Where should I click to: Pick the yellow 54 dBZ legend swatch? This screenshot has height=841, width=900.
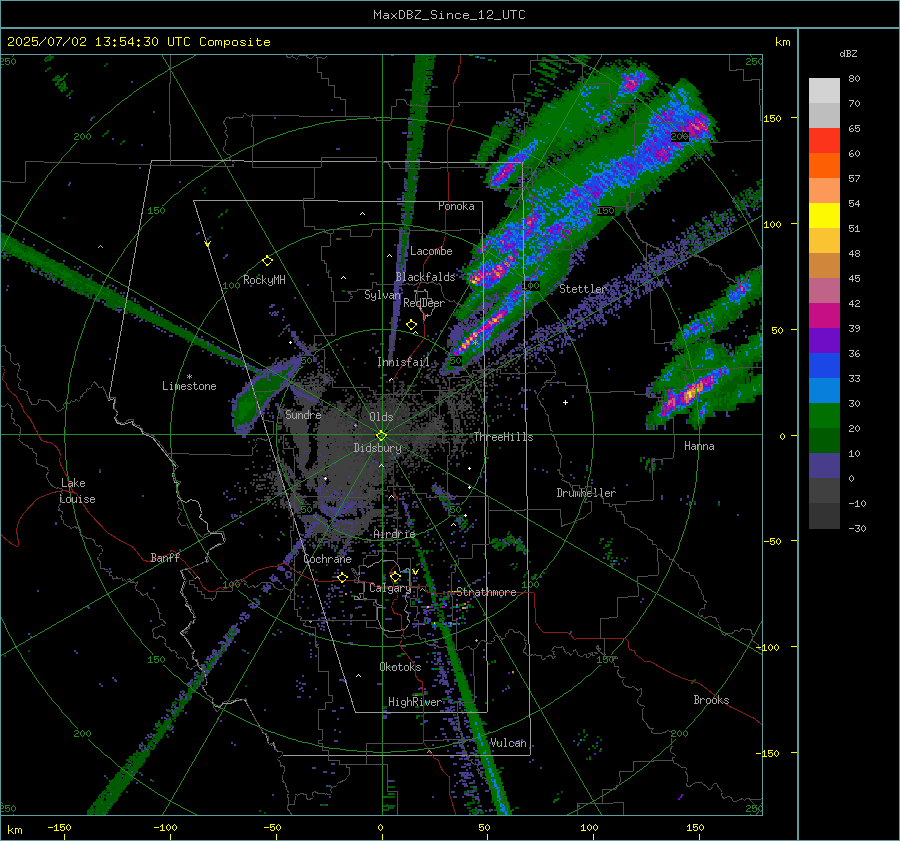coord(824,215)
